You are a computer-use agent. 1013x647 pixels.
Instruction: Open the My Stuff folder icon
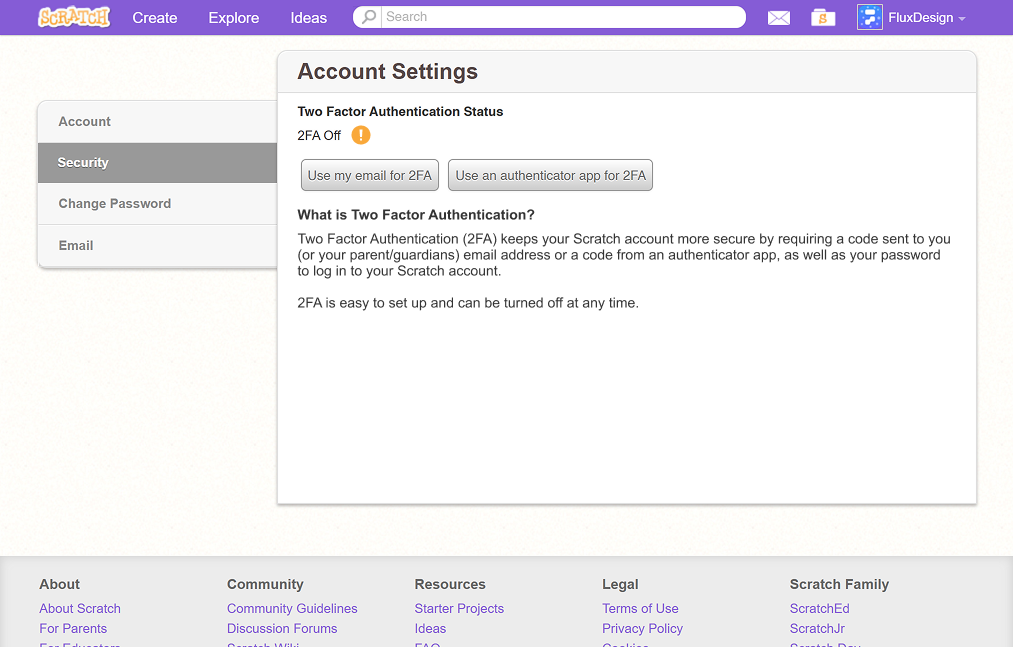823,17
